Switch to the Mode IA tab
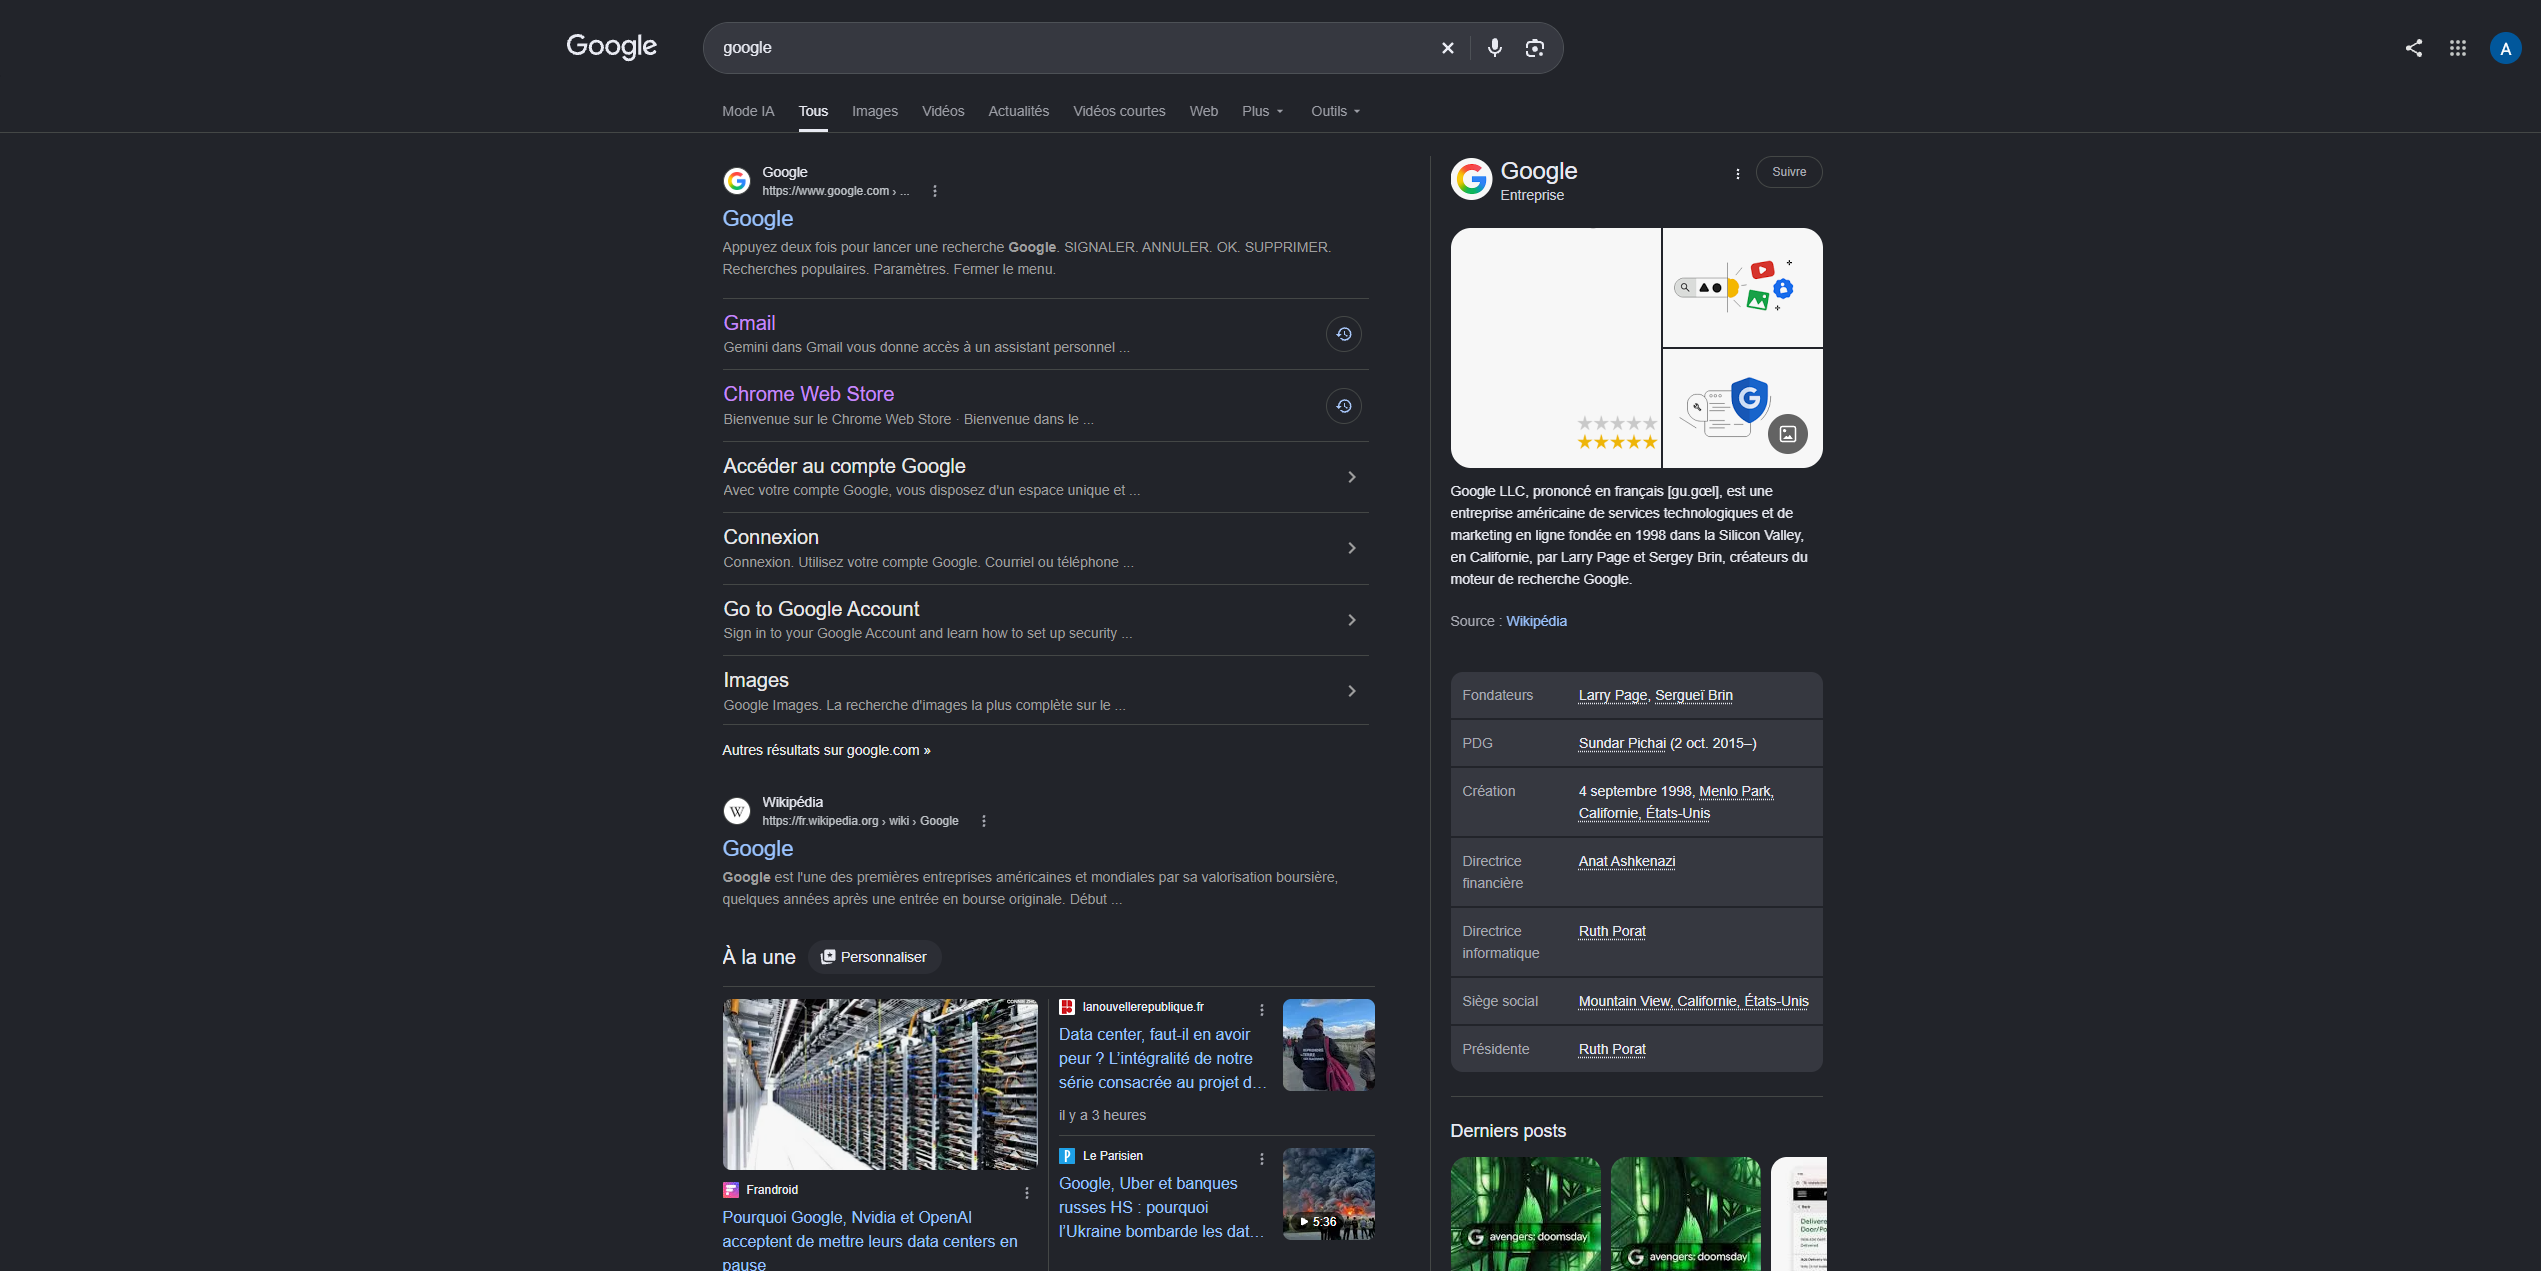The width and height of the screenshot is (2541, 1271). click(x=748, y=111)
